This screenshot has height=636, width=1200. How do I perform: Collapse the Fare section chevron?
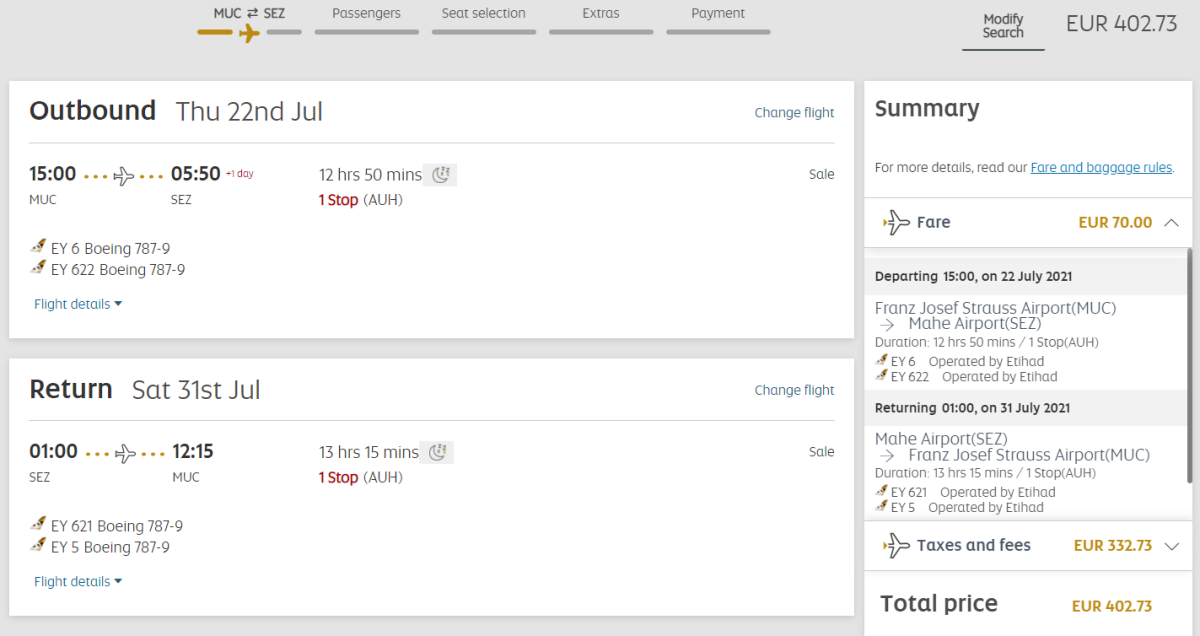point(1172,223)
